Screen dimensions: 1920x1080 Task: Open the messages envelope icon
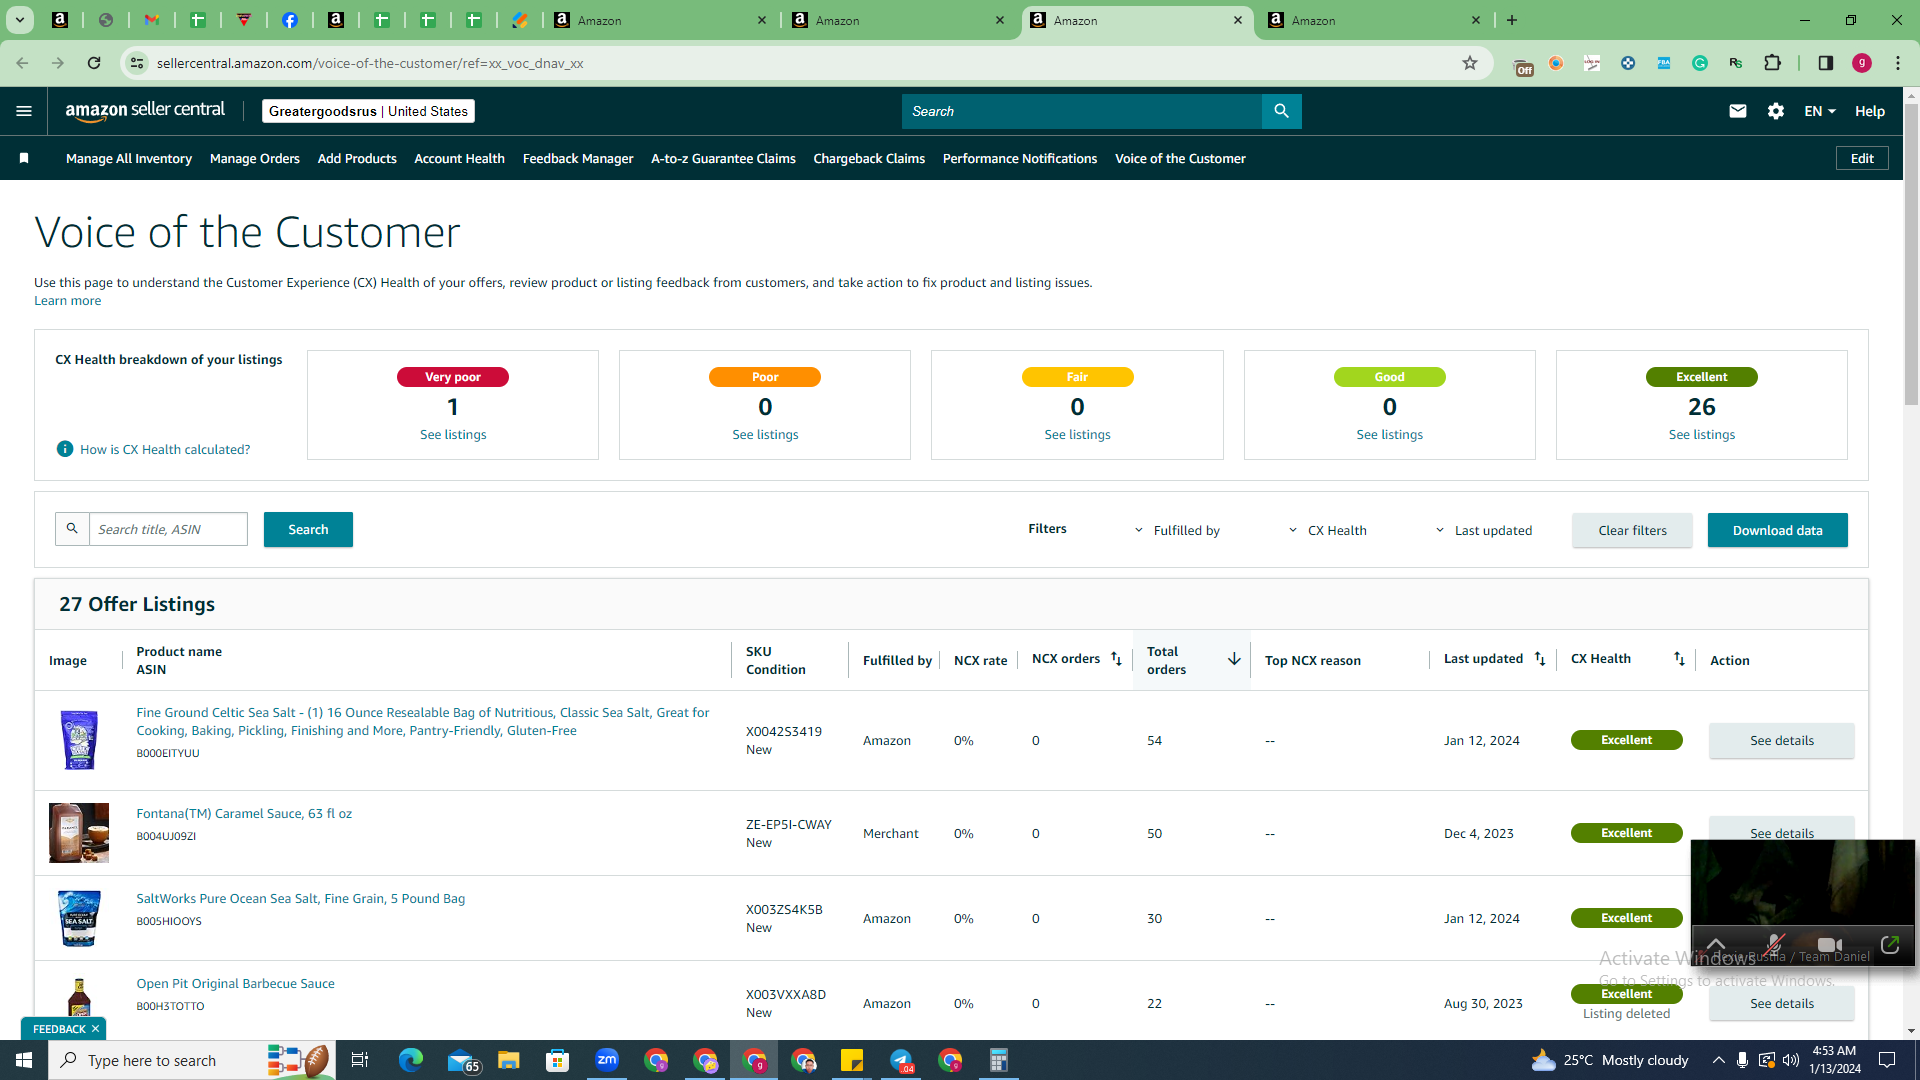click(x=1738, y=111)
